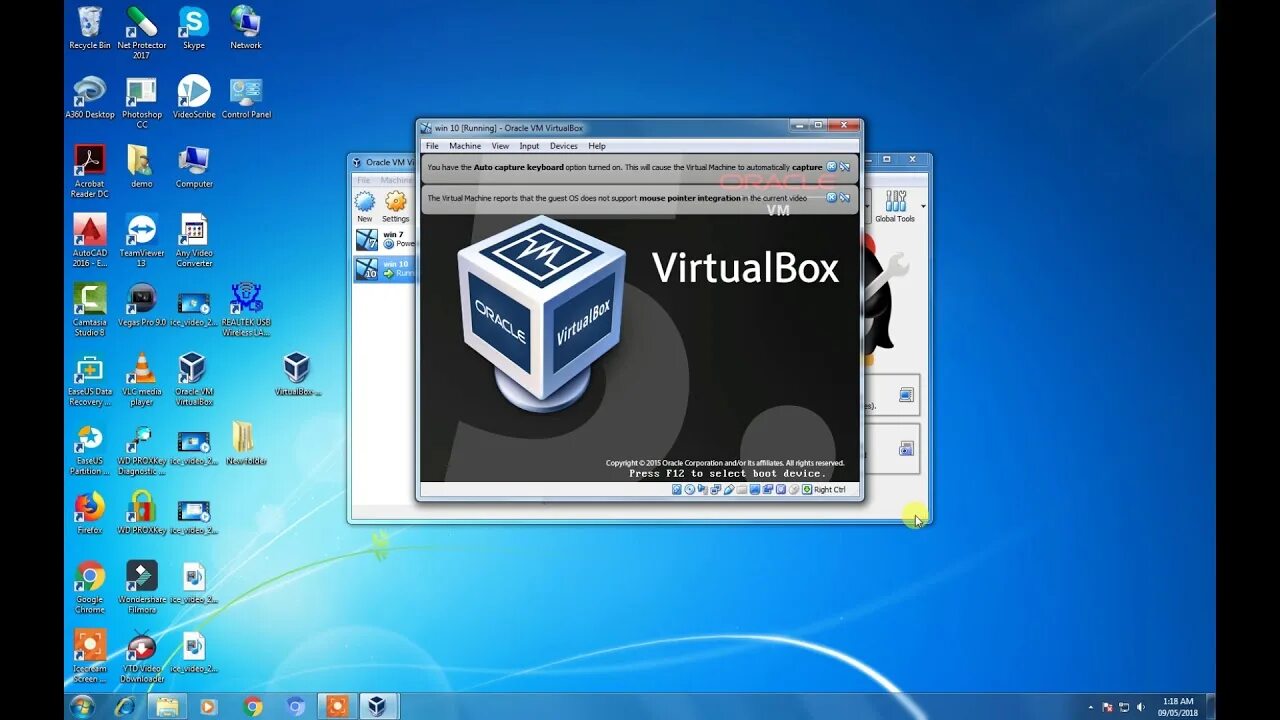Screen dimensions: 1280x720
Task: Open Acrobat Reader DC desktop shortcut
Action: [x=90, y=172]
